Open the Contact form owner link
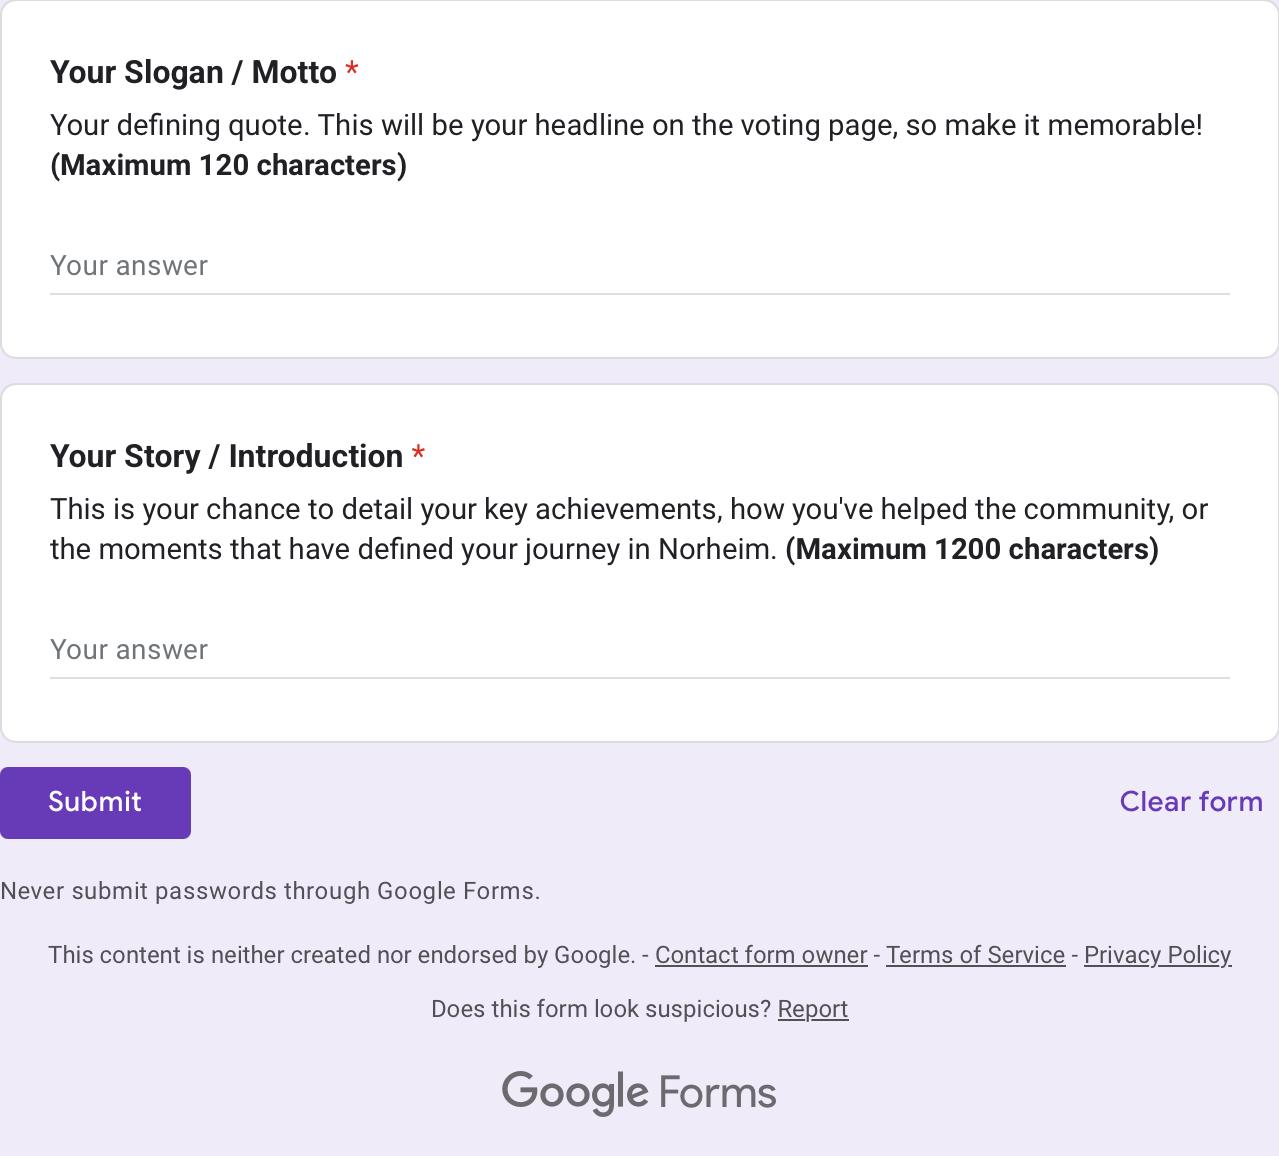The width and height of the screenshot is (1279, 1156). click(760, 955)
